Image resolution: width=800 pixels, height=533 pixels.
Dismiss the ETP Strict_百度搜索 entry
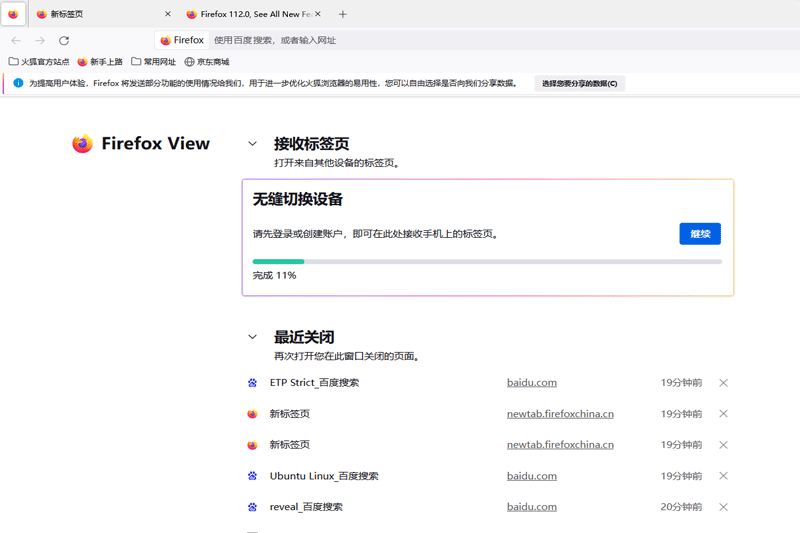coord(723,383)
